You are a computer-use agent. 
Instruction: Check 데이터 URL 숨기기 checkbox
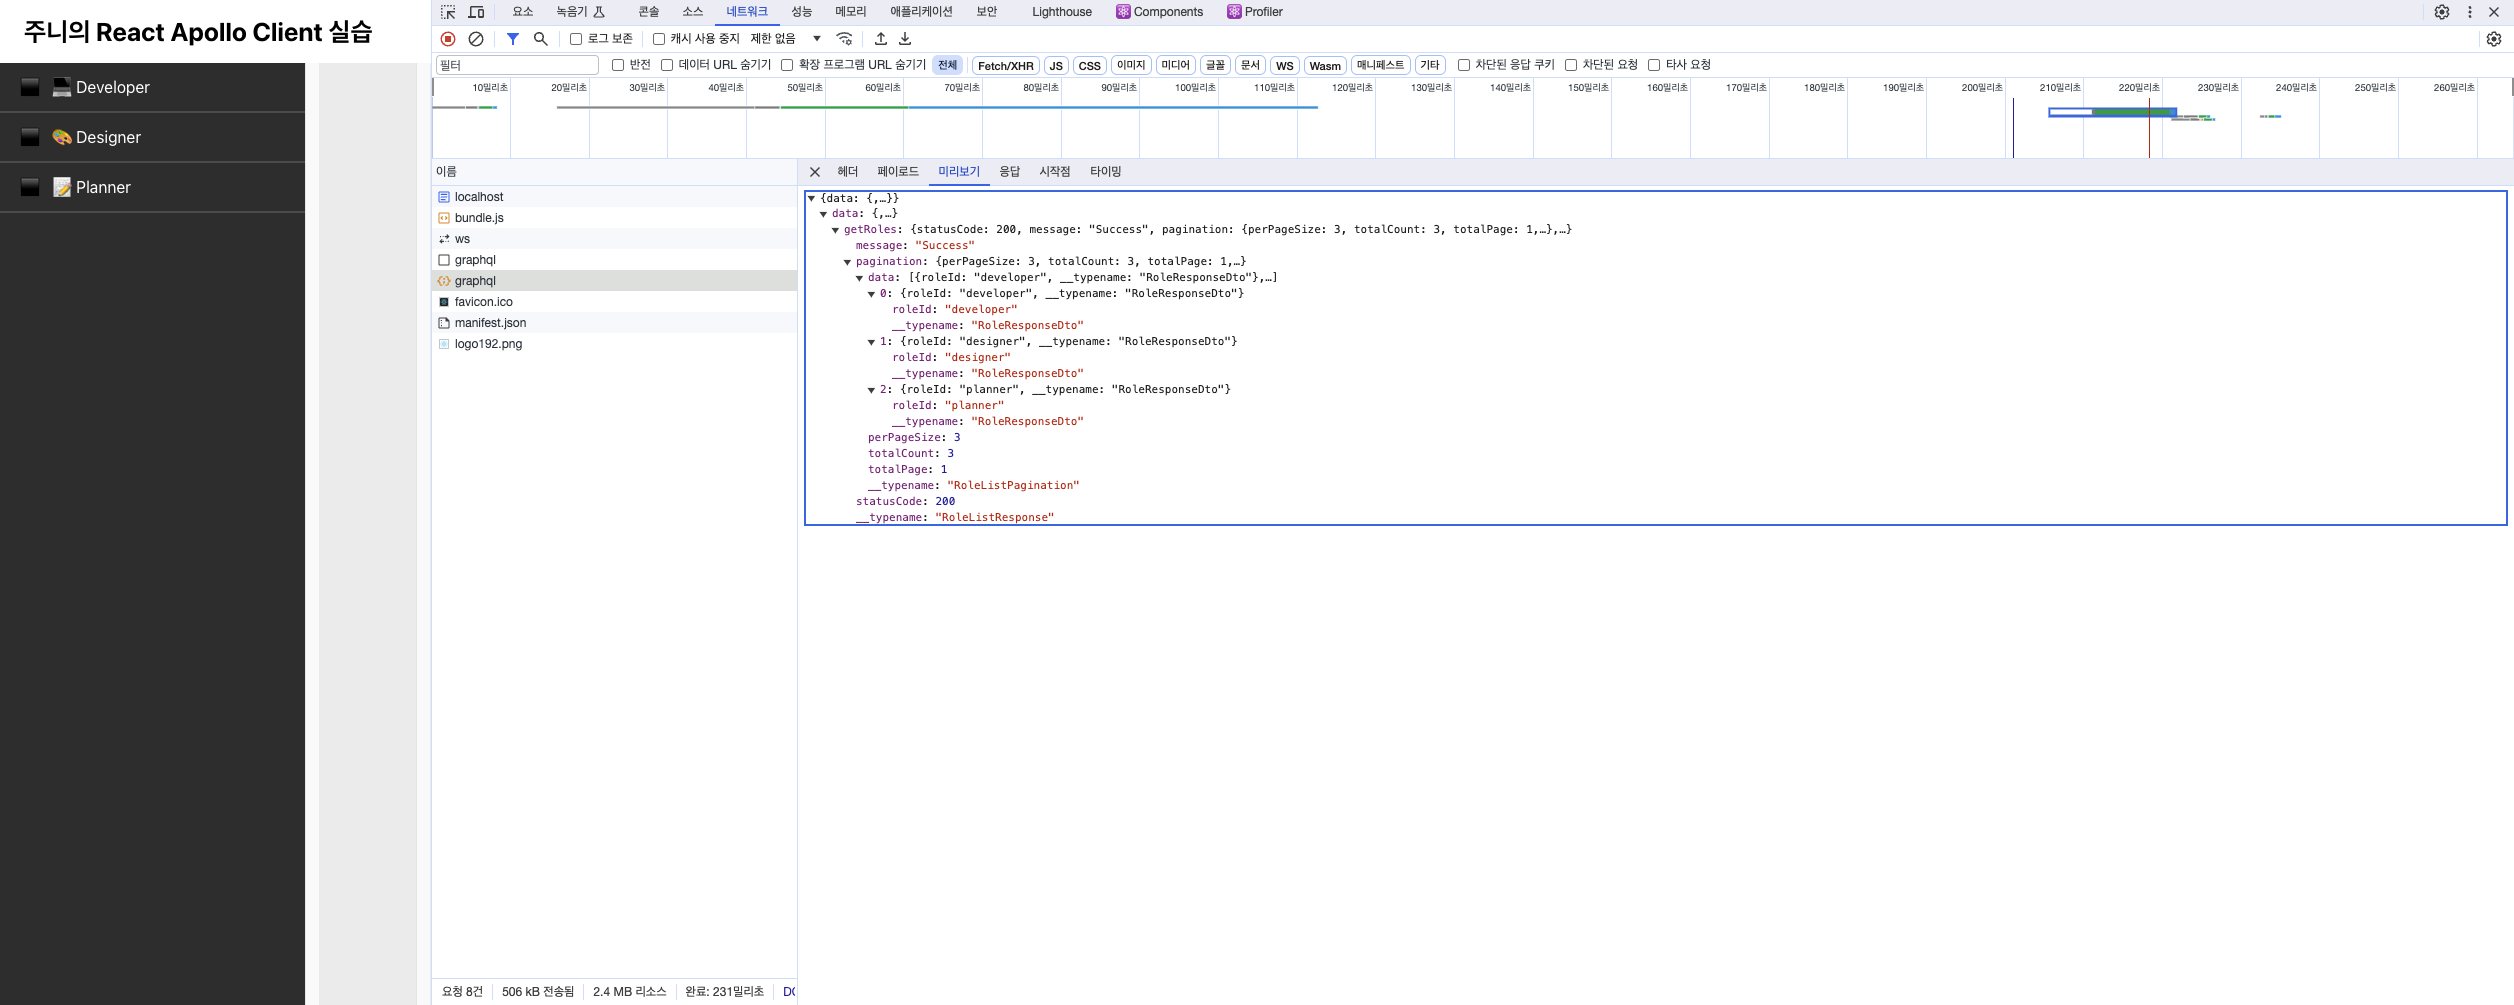[667, 65]
